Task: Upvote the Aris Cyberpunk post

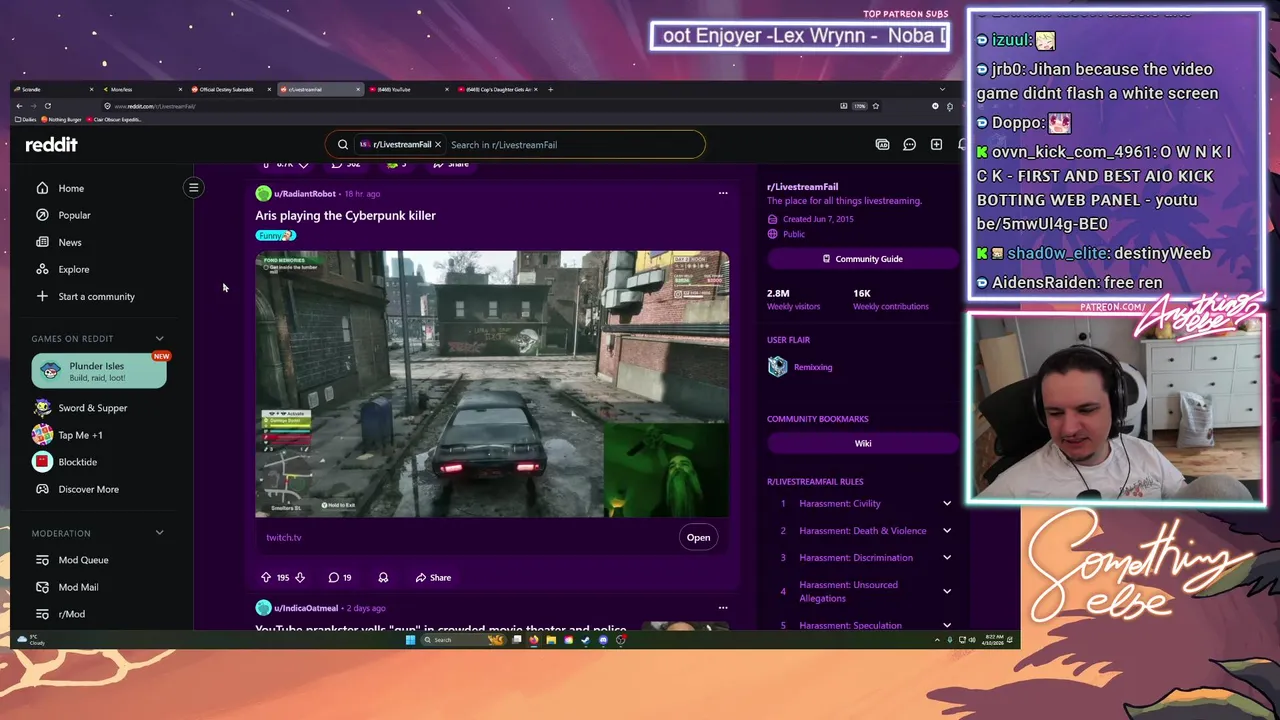Action: tap(265, 577)
